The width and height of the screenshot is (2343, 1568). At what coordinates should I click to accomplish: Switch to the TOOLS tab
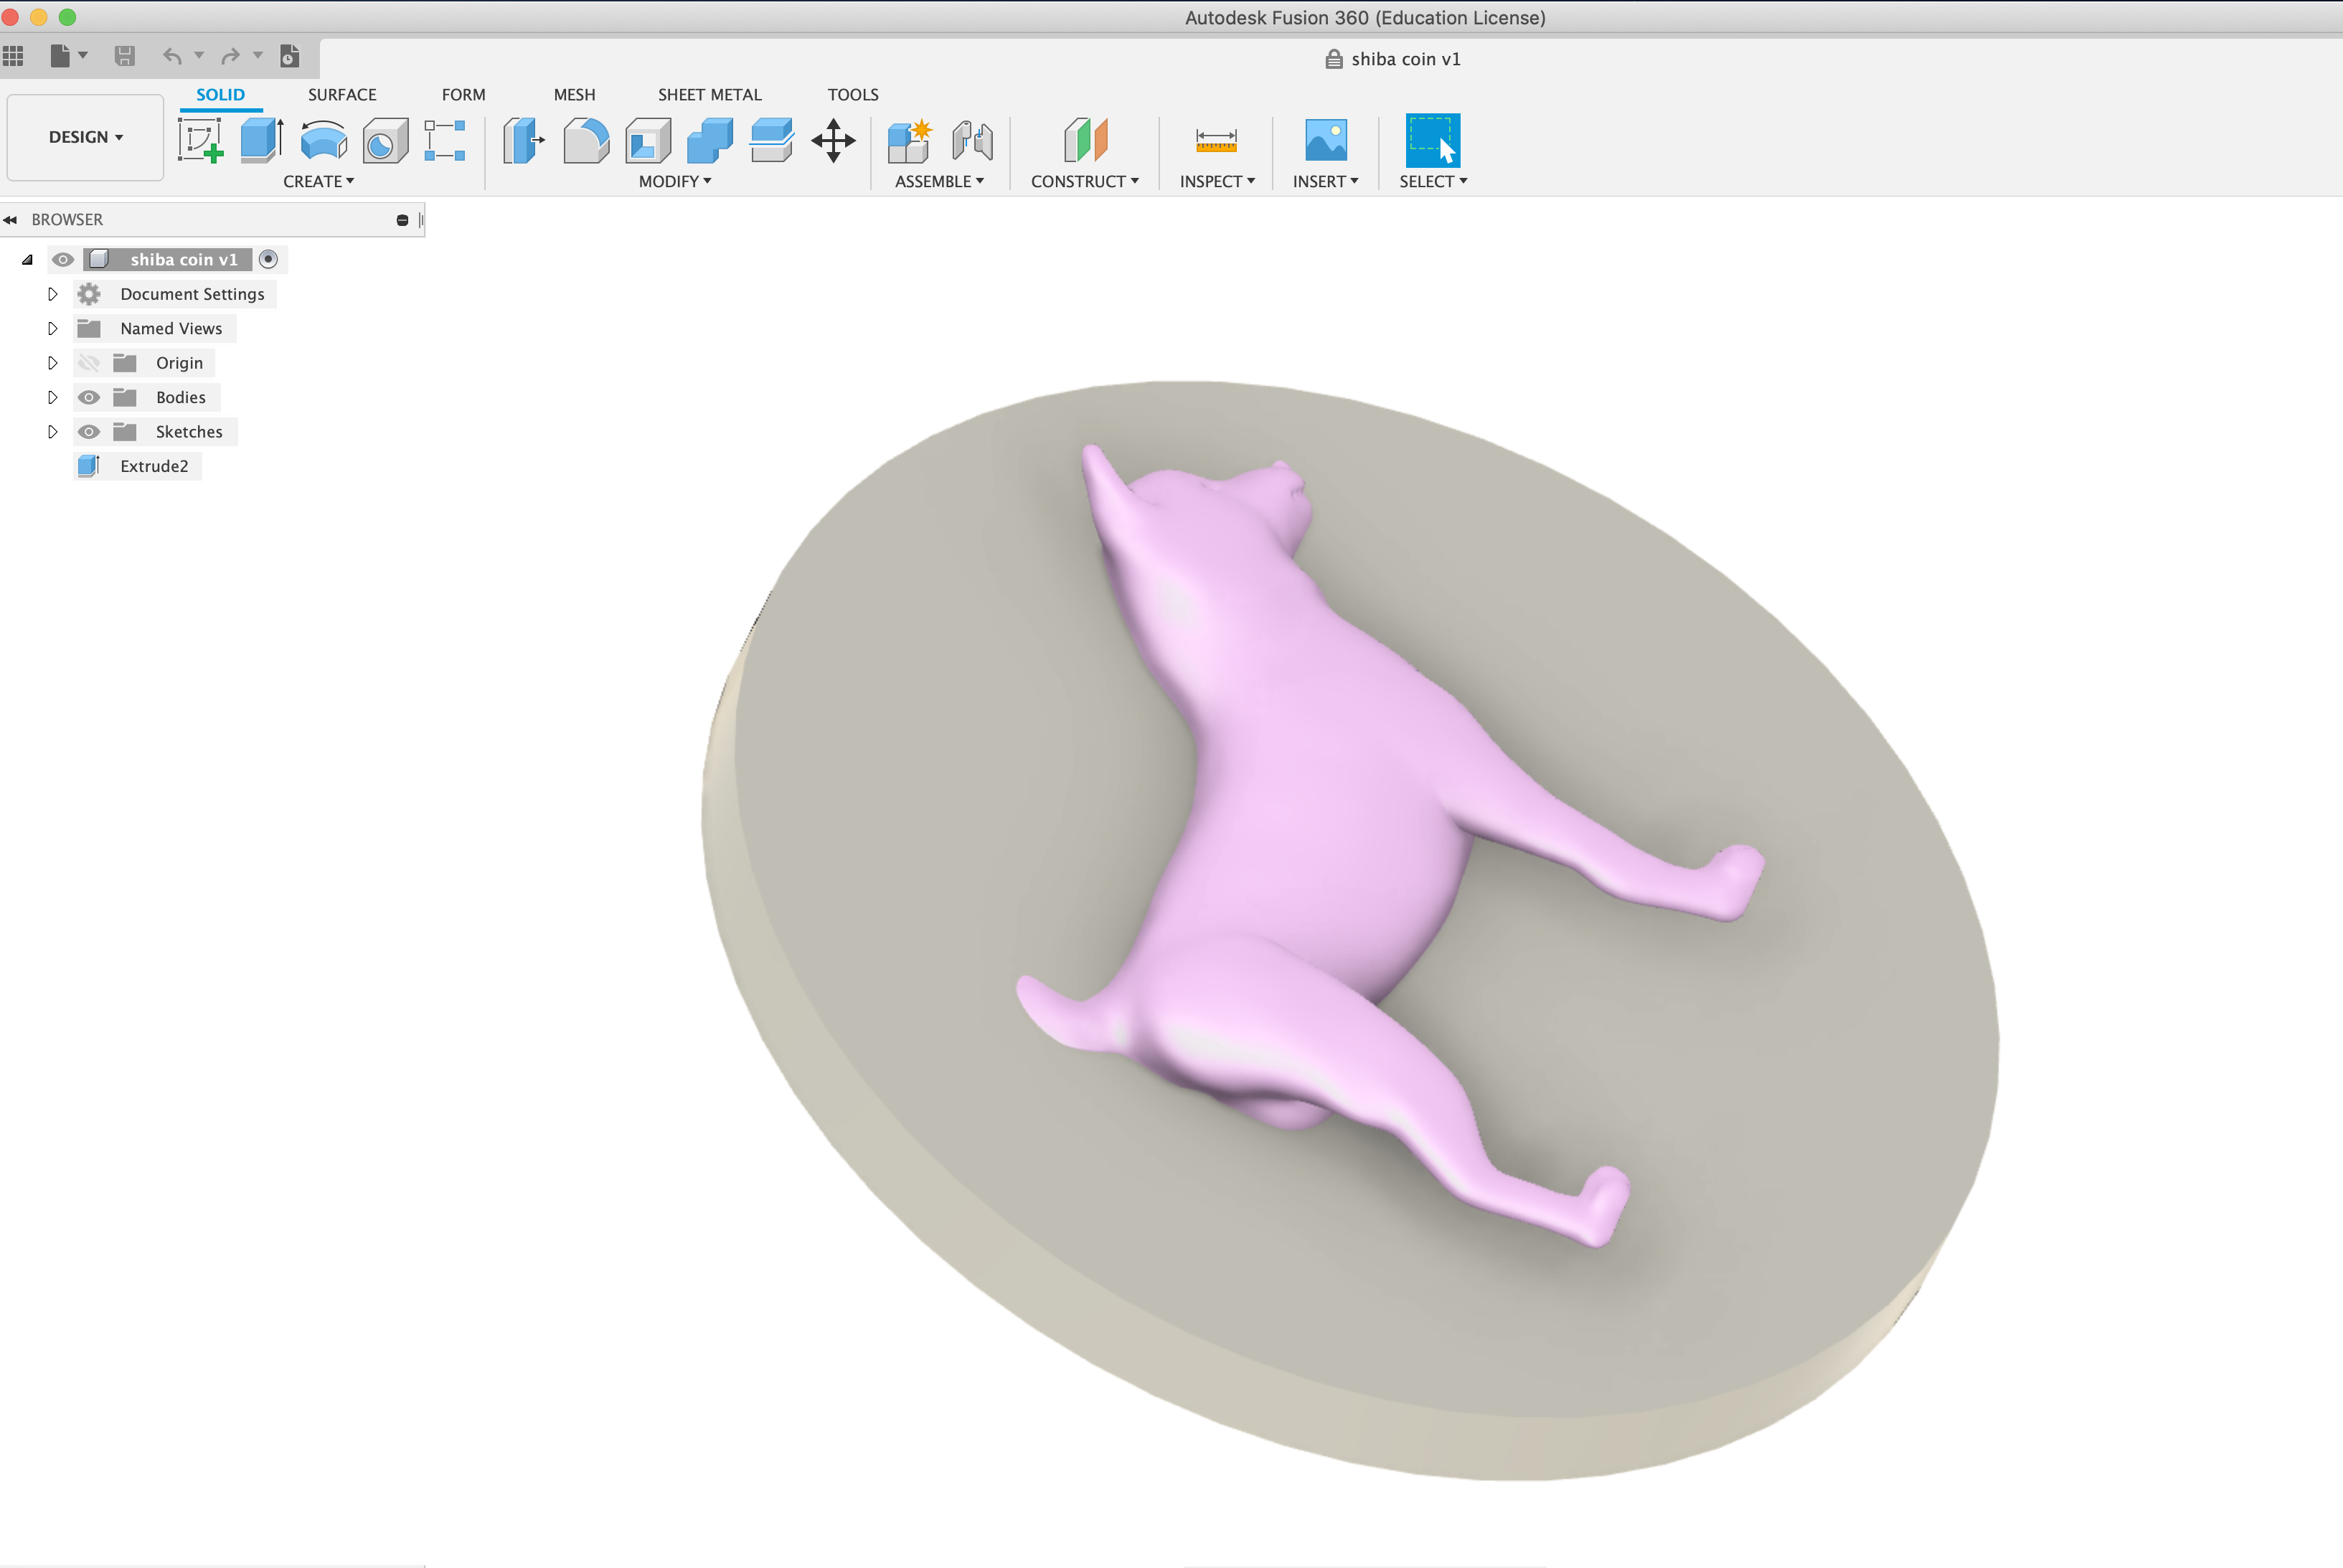click(x=853, y=95)
